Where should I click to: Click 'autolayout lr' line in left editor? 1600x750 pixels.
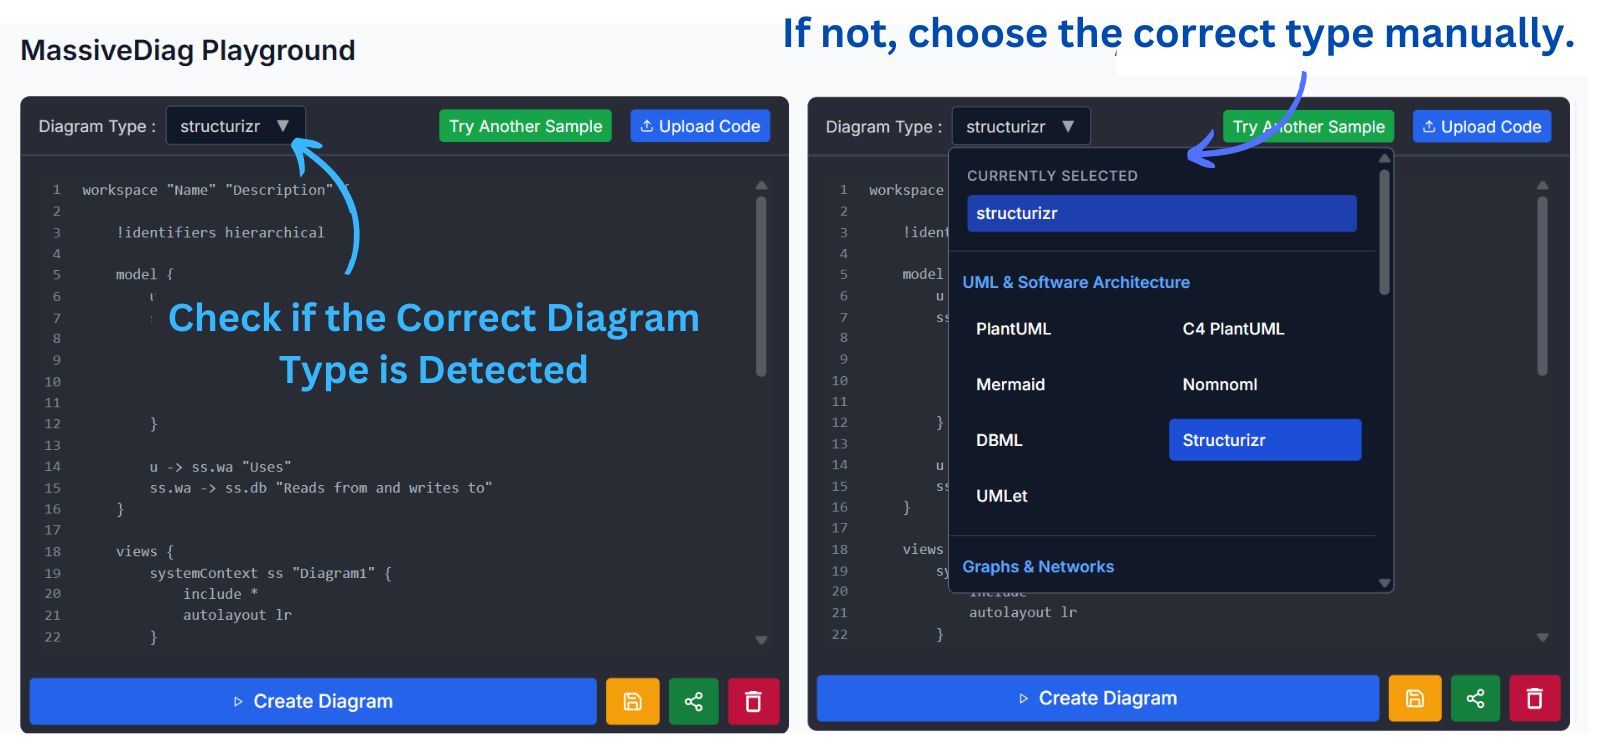coord(237,615)
